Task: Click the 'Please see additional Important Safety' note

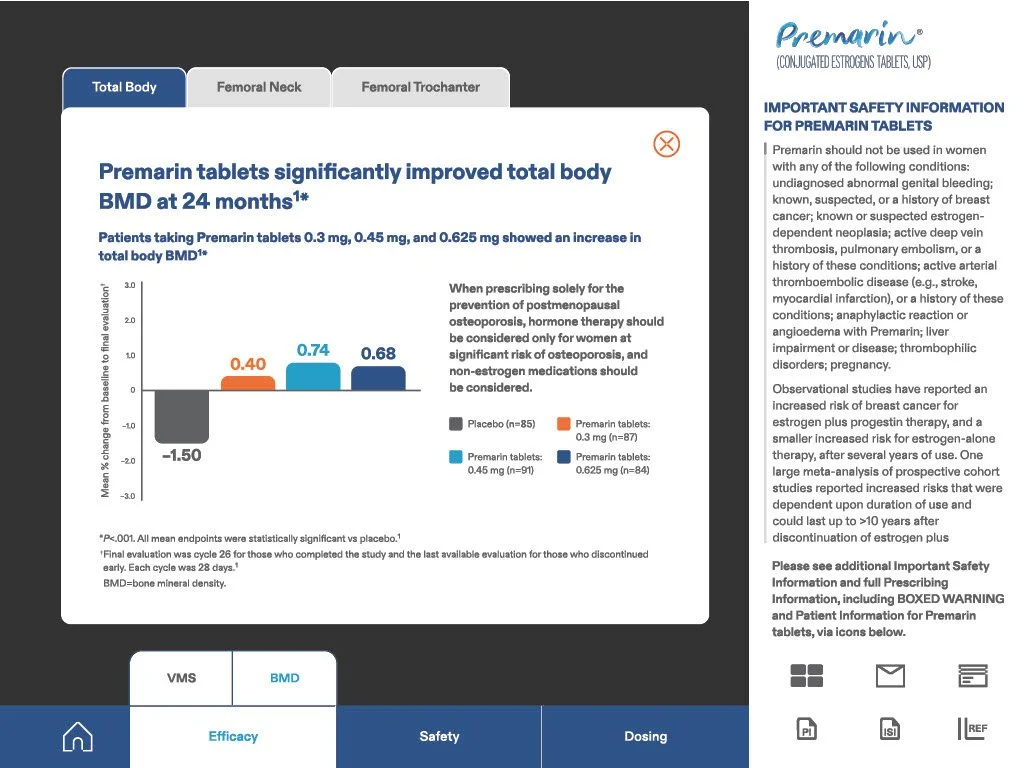Action: pyautogui.click(x=888, y=599)
